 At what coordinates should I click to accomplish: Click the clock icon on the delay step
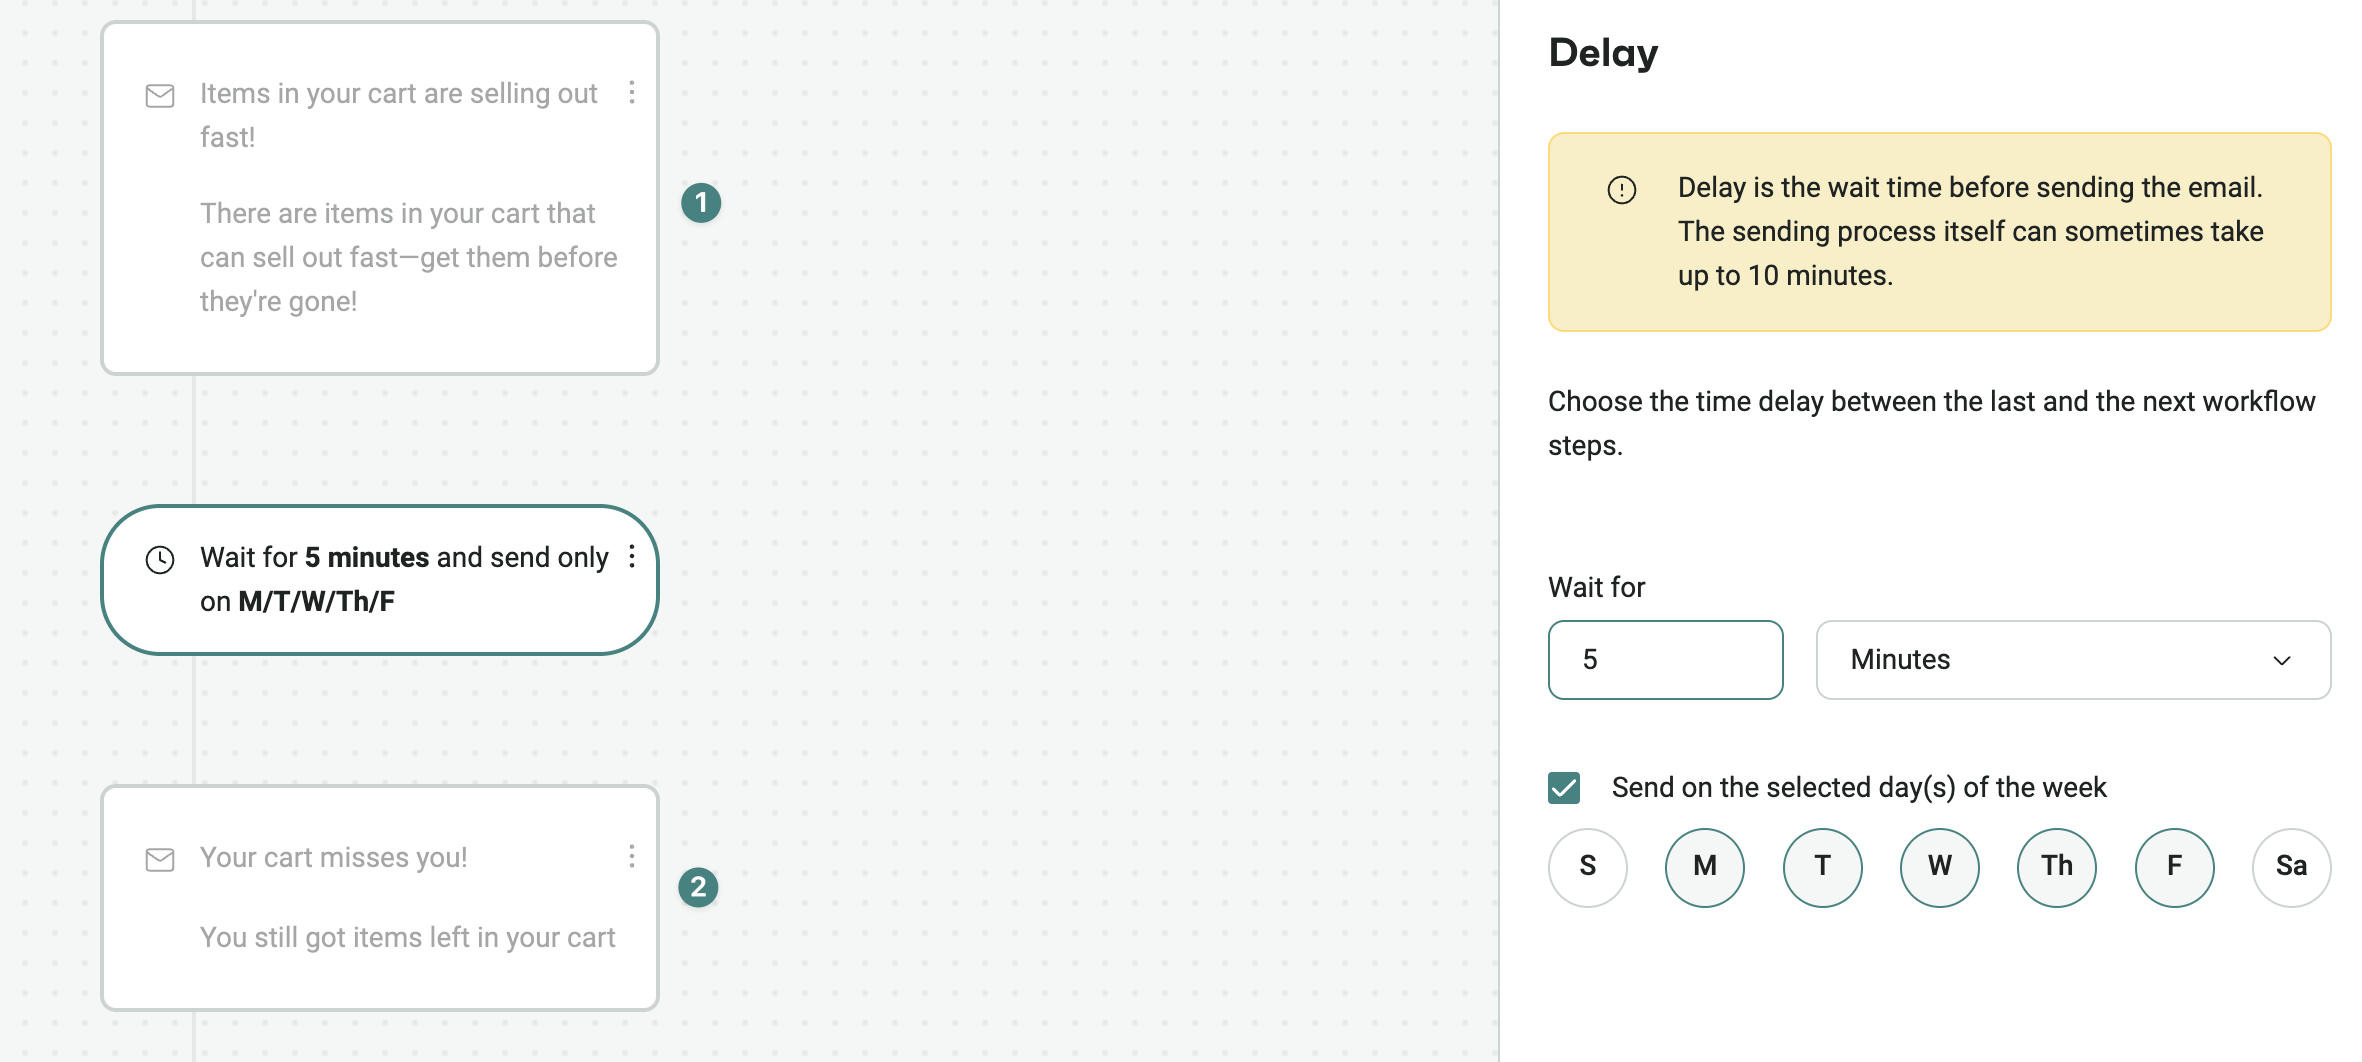[160, 560]
